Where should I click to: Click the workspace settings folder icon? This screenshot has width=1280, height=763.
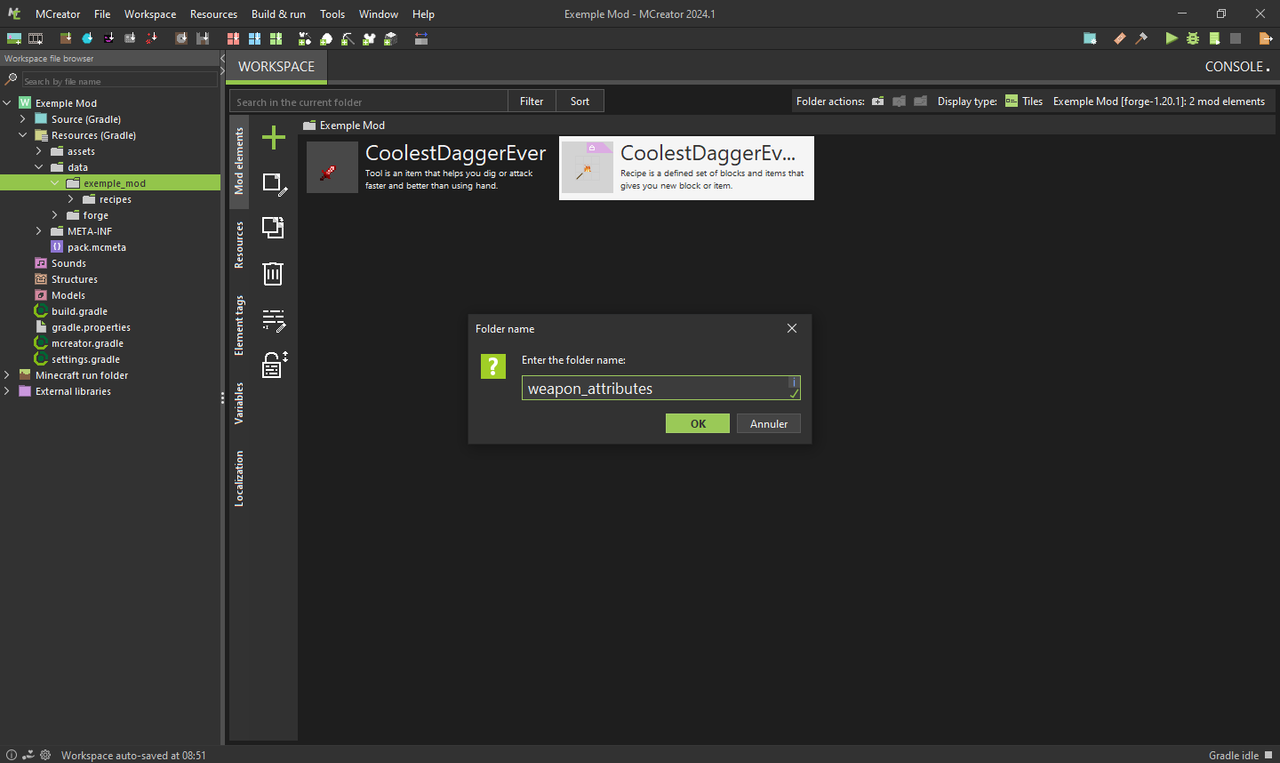point(1090,39)
